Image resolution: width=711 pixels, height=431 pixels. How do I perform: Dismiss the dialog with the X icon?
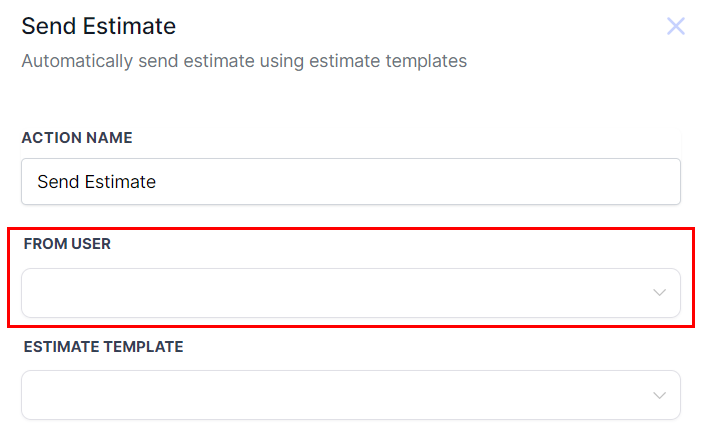(x=676, y=26)
